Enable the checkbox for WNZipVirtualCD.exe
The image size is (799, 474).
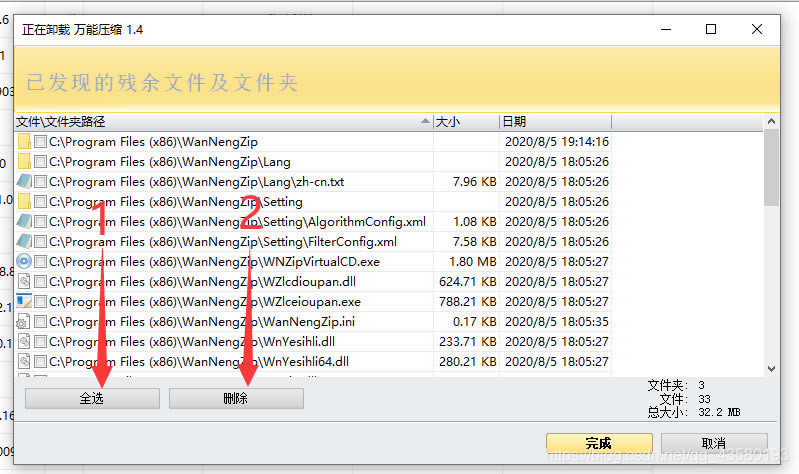pyautogui.click(x=40, y=261)
